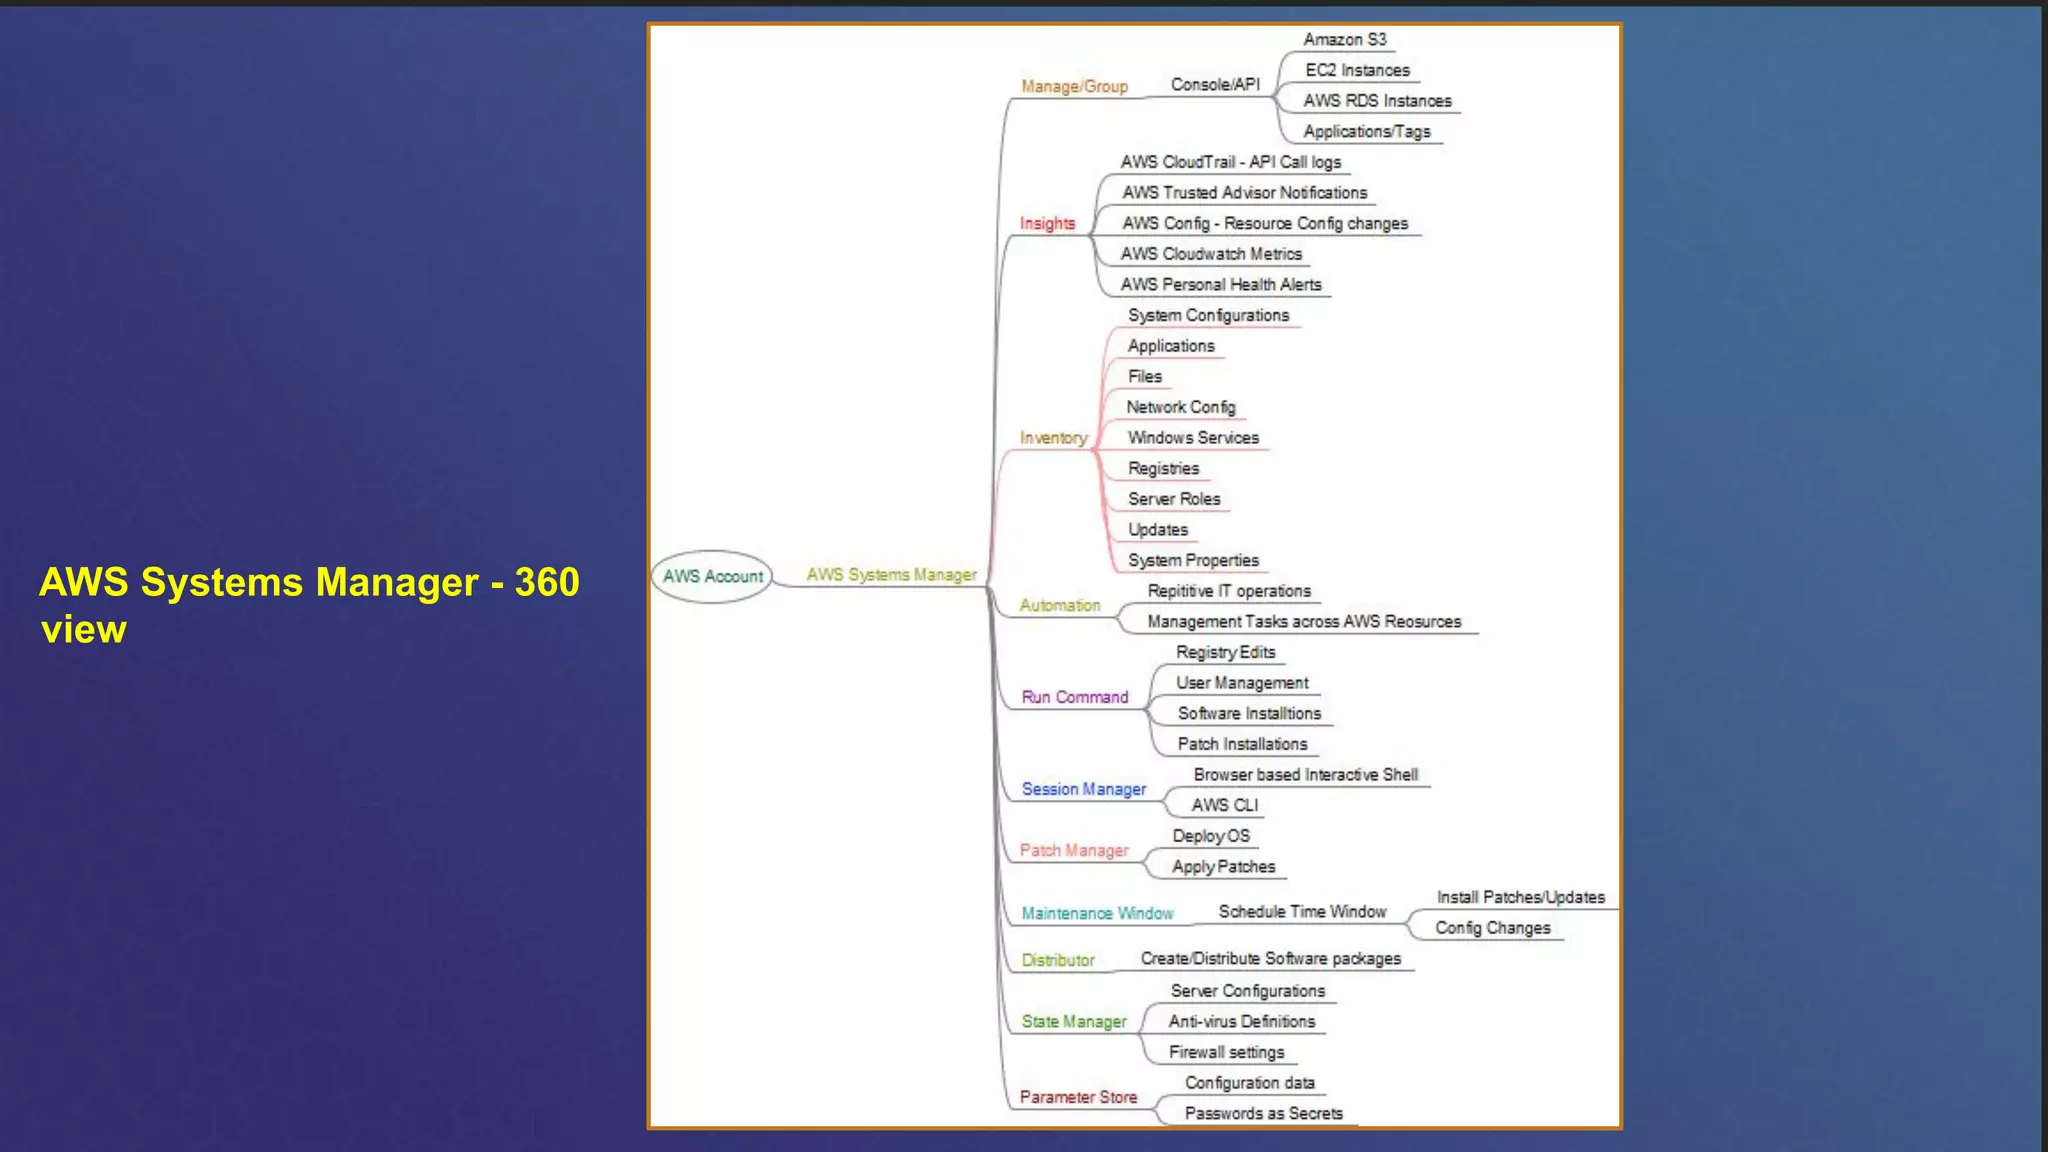
Task: Click Browser based Interactive Shell
Action: (x=1305, y=775)
